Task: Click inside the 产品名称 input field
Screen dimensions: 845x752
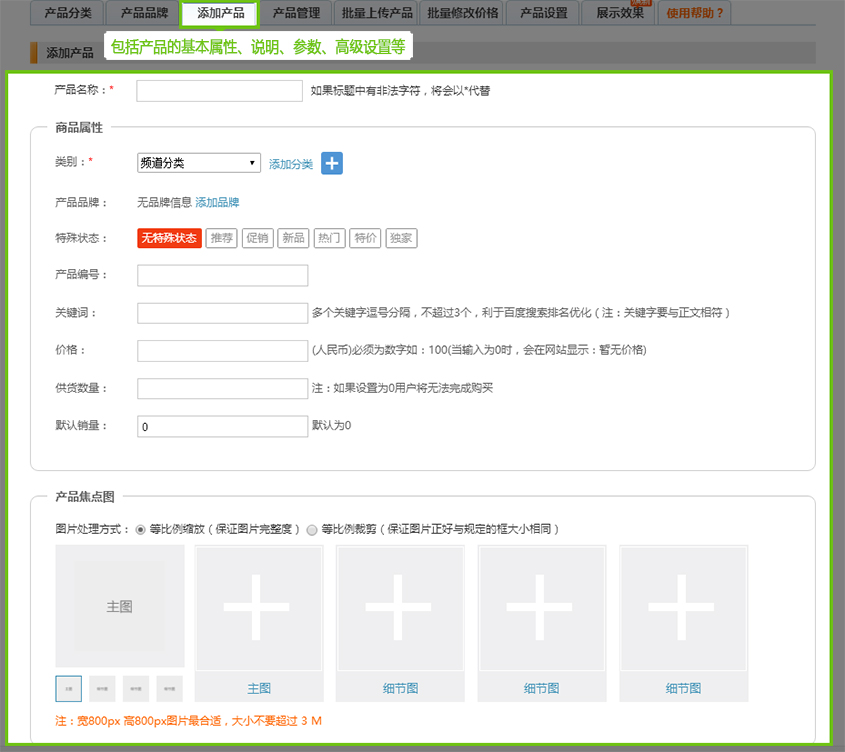Action: (219, 90)
